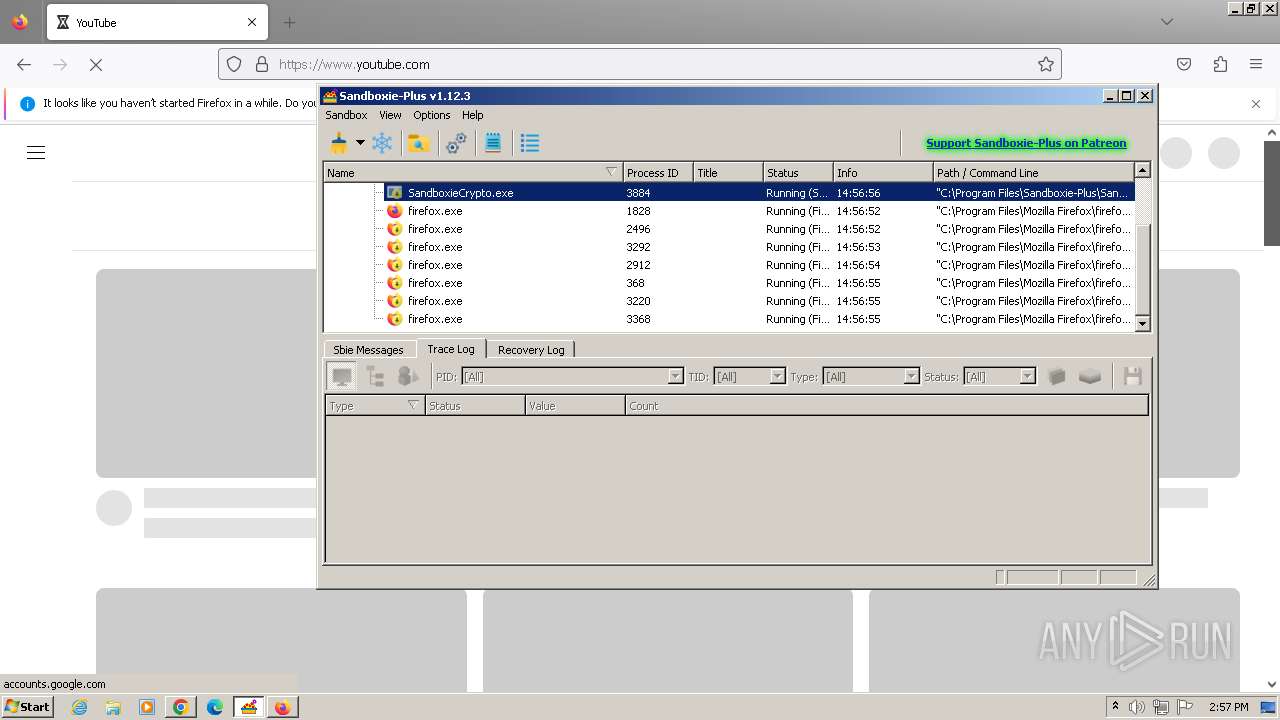Sort by the Title column header
Screen dimensions: 1280x720
[x=728, y=173]
